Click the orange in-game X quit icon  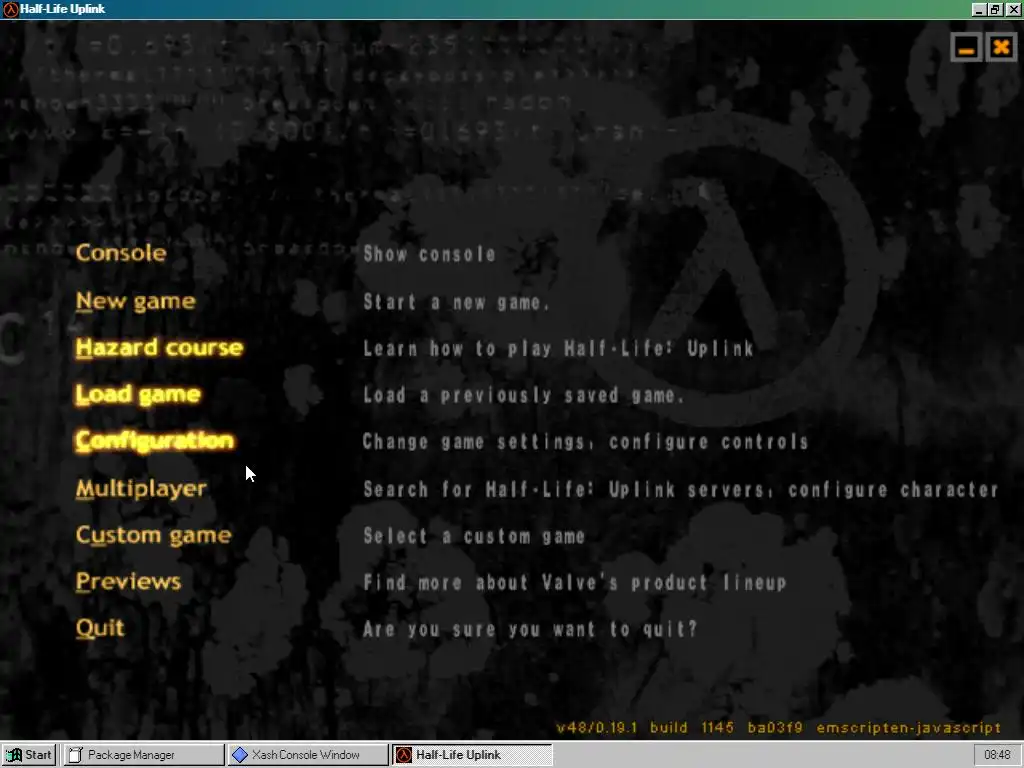(1001, 48)
